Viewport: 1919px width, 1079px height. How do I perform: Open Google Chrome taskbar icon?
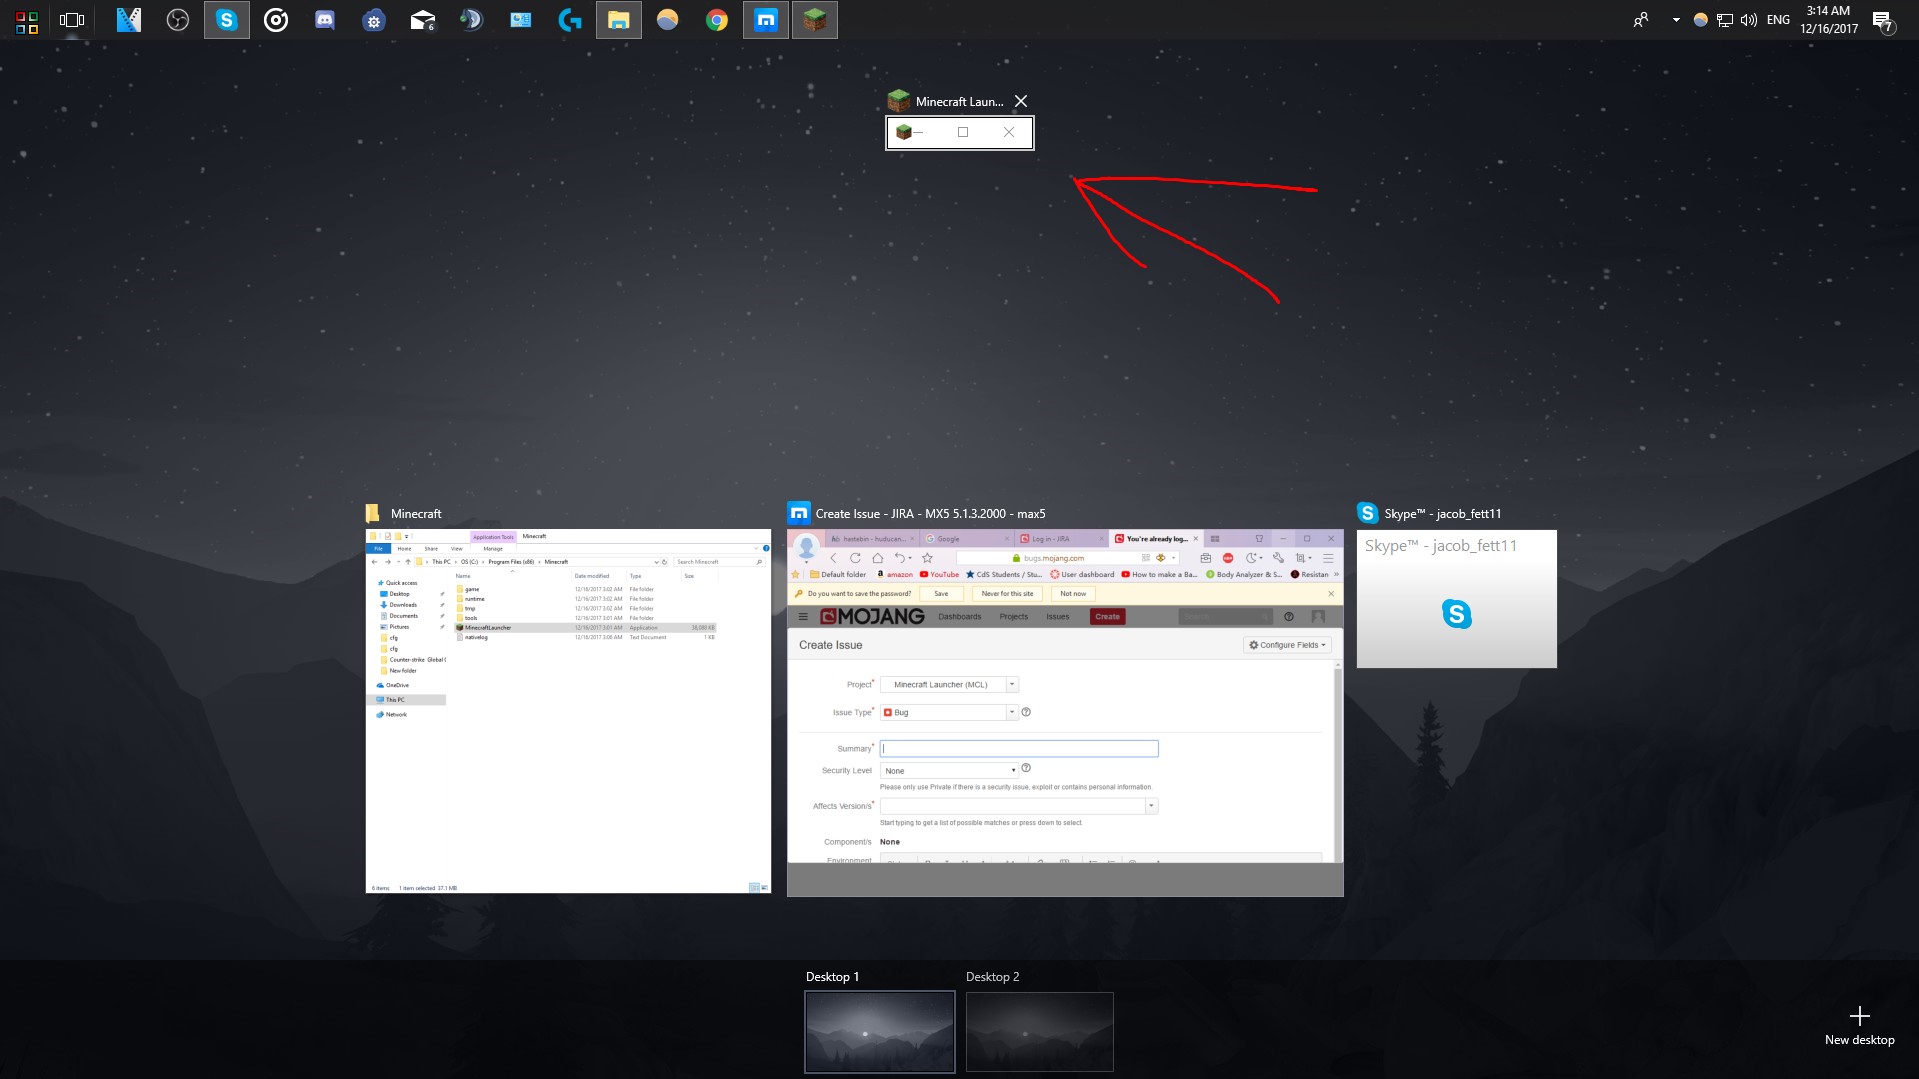[716, 20]
